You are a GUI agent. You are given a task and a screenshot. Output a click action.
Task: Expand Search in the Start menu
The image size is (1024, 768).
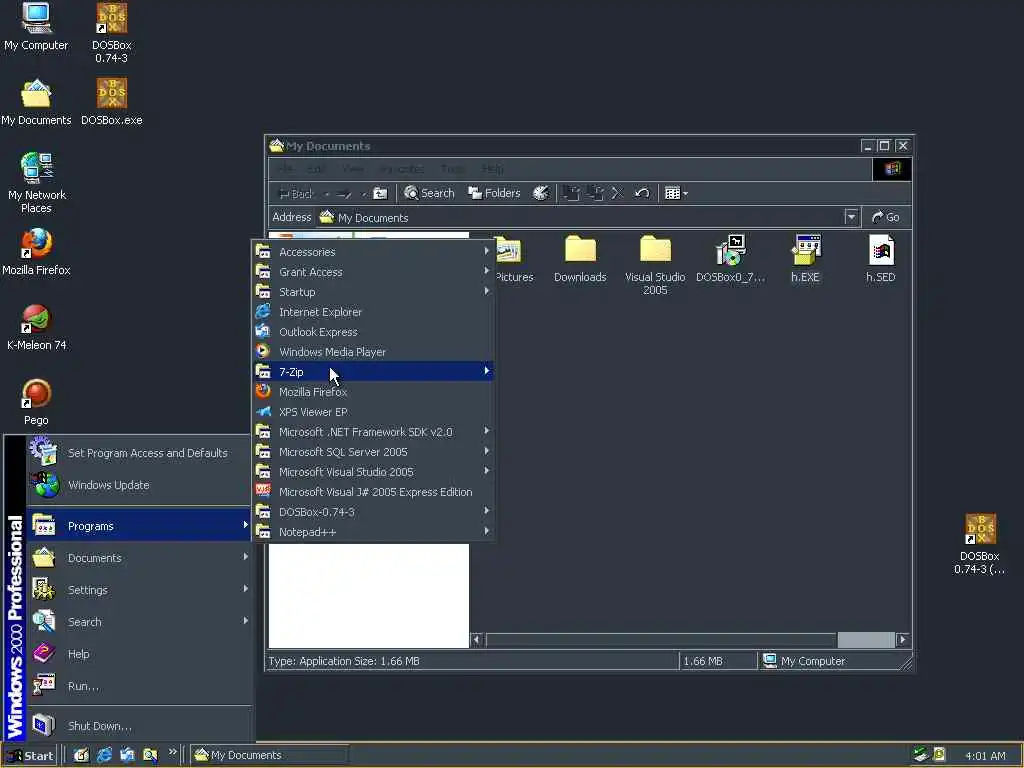coord(139,622)
